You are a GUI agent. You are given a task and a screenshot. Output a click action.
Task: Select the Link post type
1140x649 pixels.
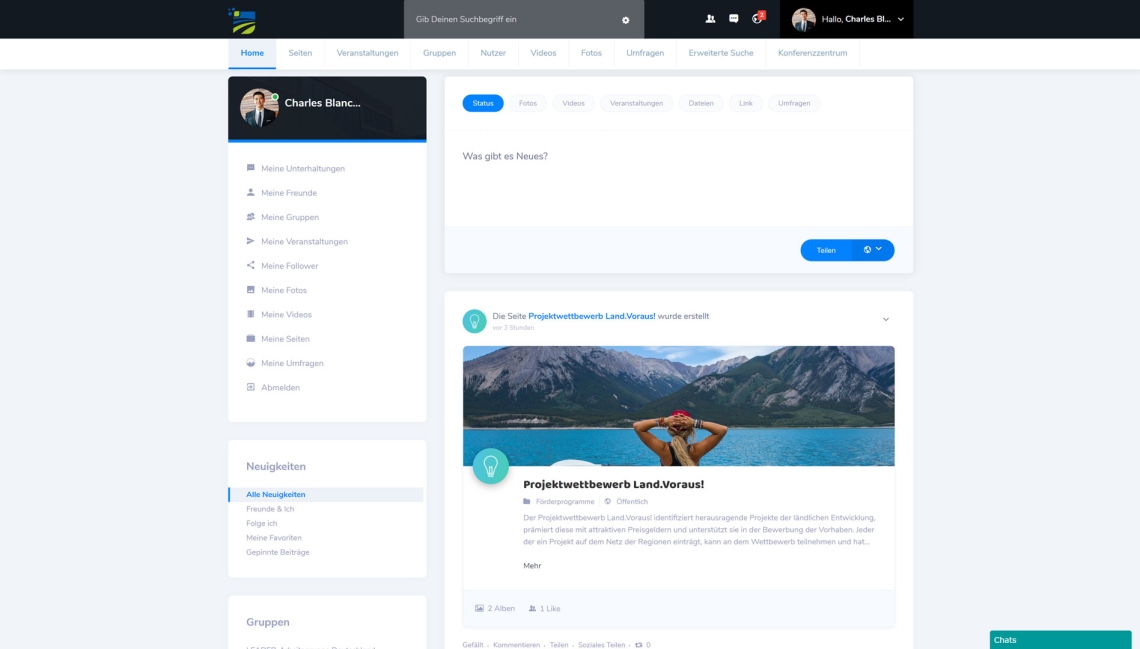(x=746, y=103)
